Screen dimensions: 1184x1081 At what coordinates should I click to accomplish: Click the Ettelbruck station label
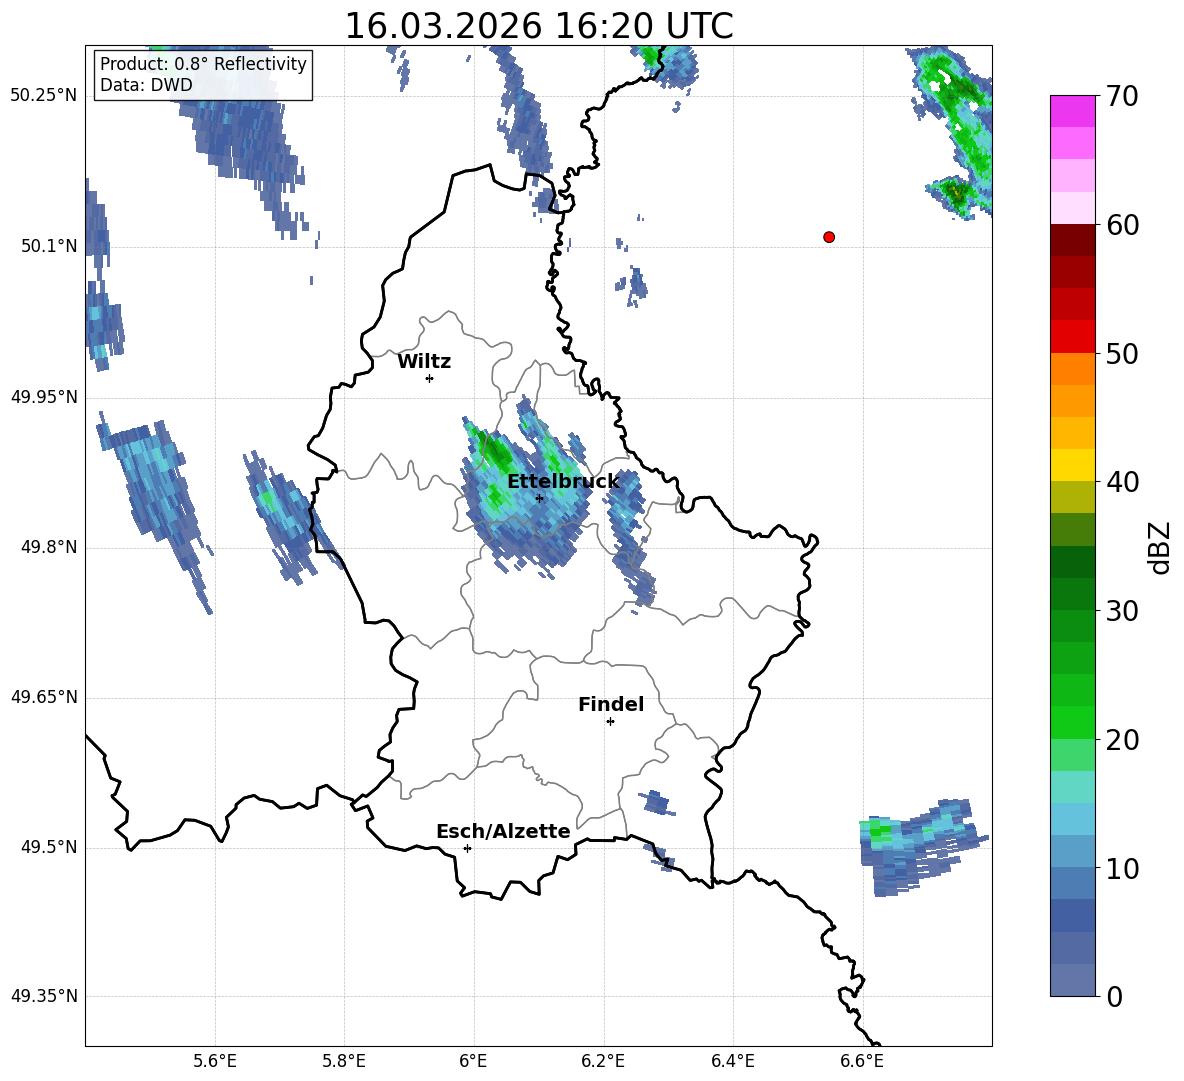(x=563, y=481)
